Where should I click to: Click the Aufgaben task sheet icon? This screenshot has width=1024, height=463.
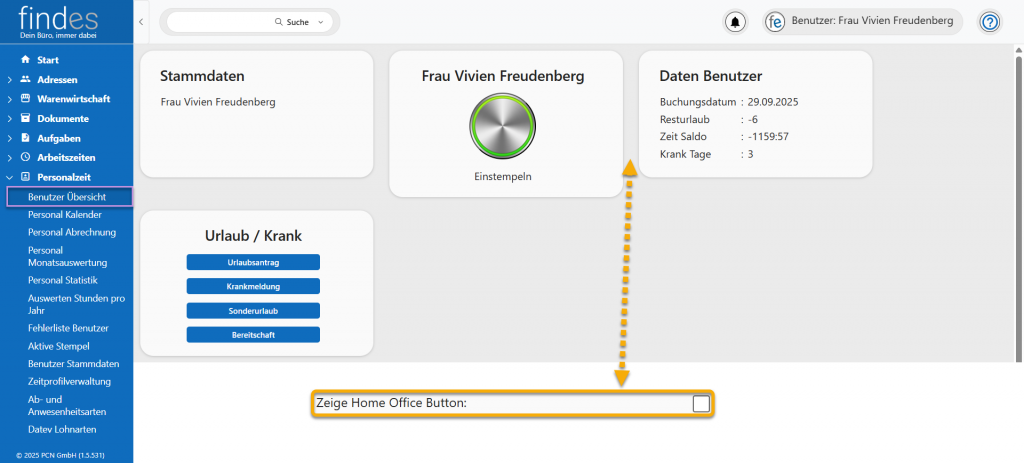click(x=26, y=138)
